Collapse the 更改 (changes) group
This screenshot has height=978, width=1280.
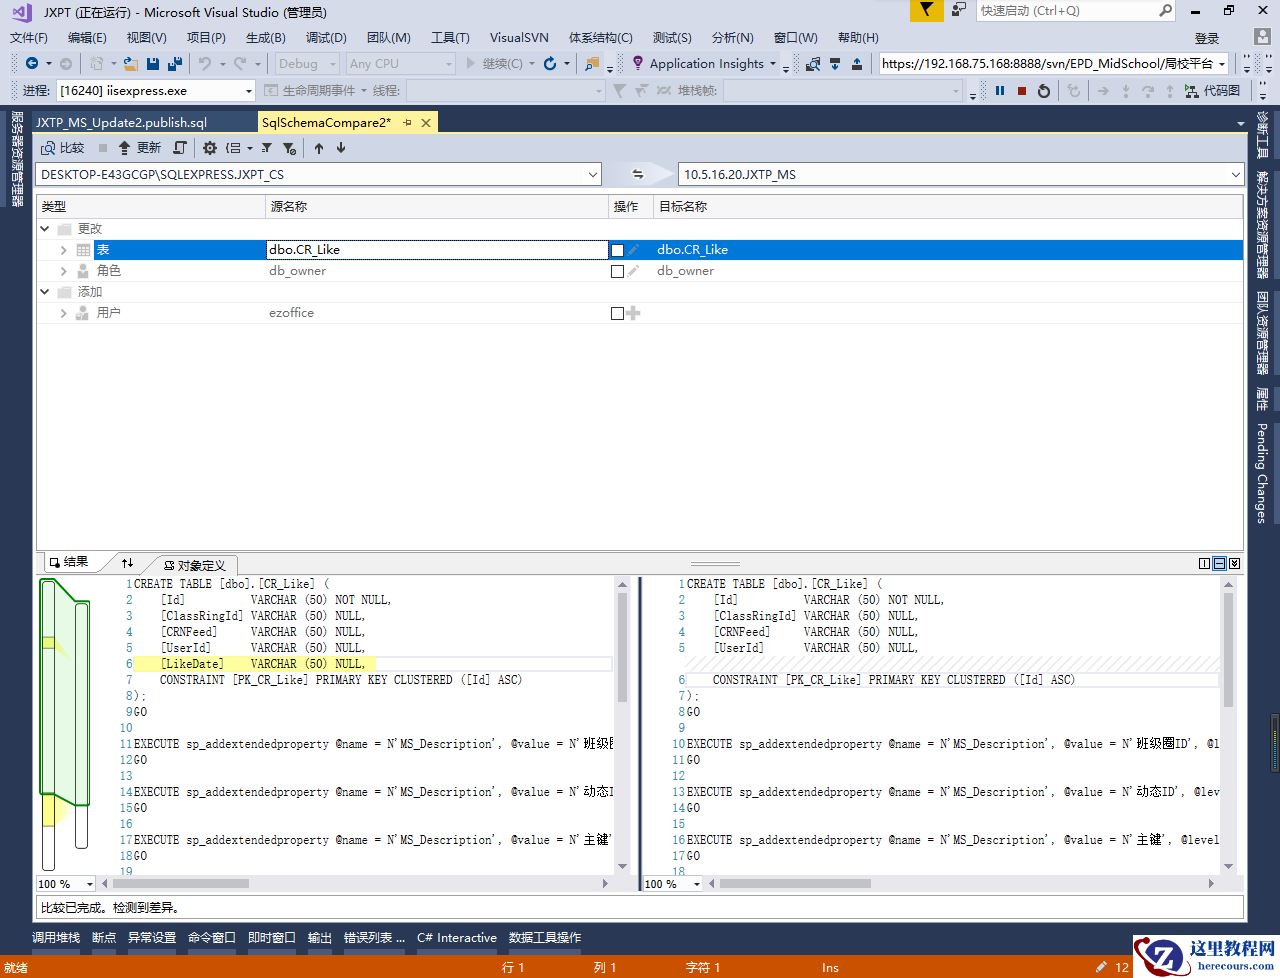coord(45,229)
